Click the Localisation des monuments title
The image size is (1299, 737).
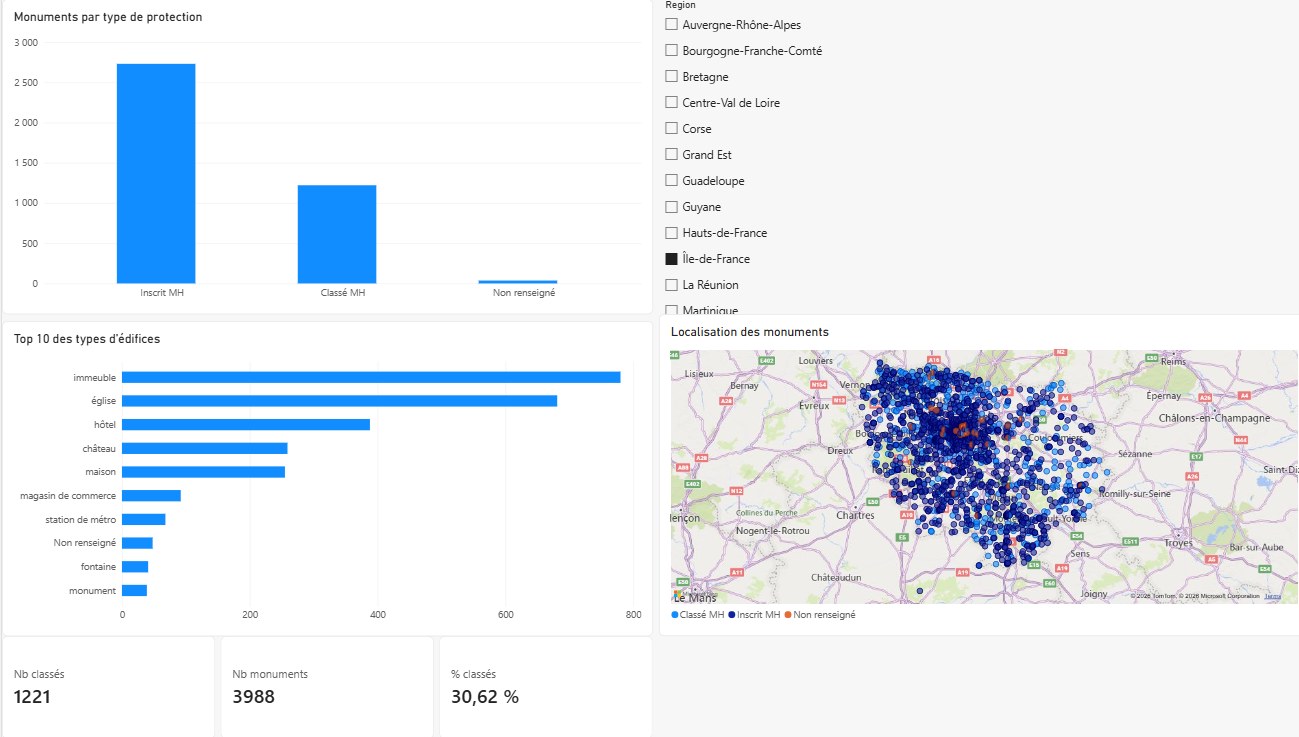click(750, 332)
